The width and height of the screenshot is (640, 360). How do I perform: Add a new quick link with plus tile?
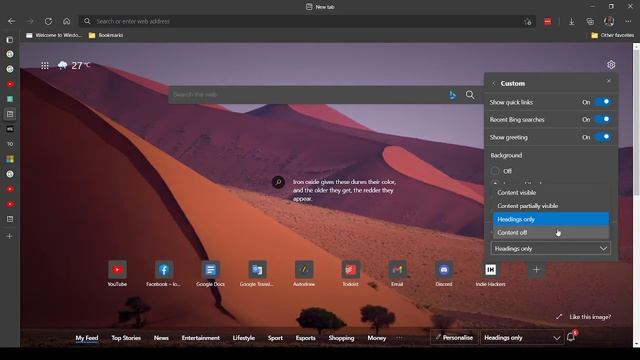click(x=536, y=269)
